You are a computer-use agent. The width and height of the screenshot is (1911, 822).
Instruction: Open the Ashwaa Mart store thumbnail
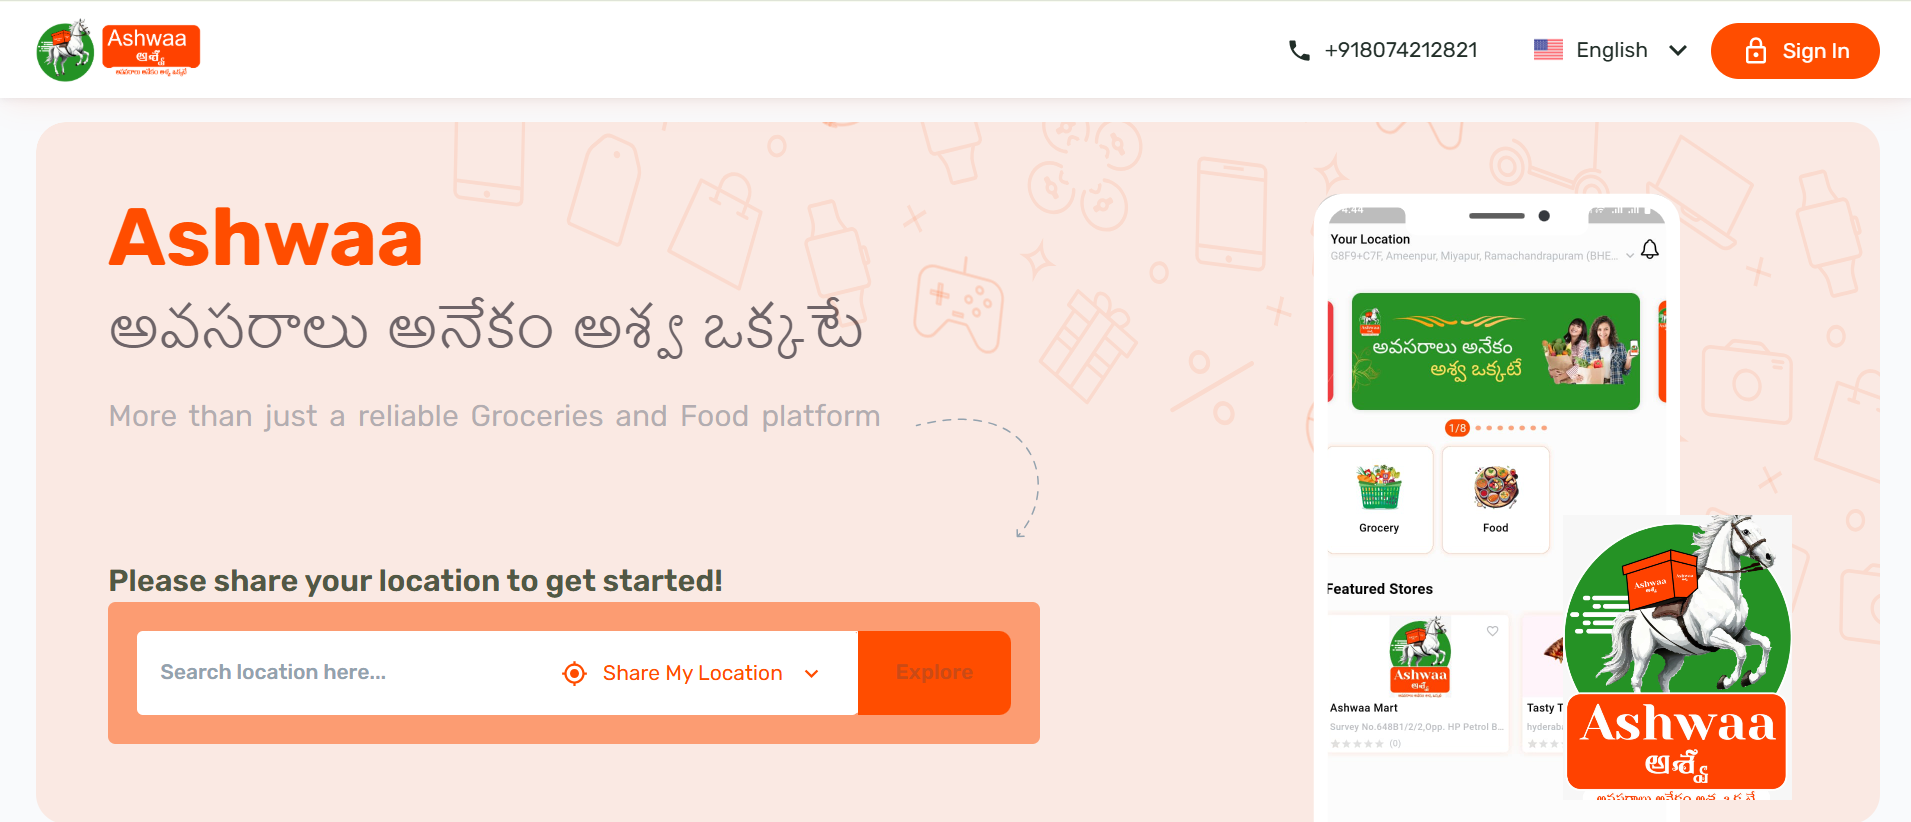[x=1420, y=657]
